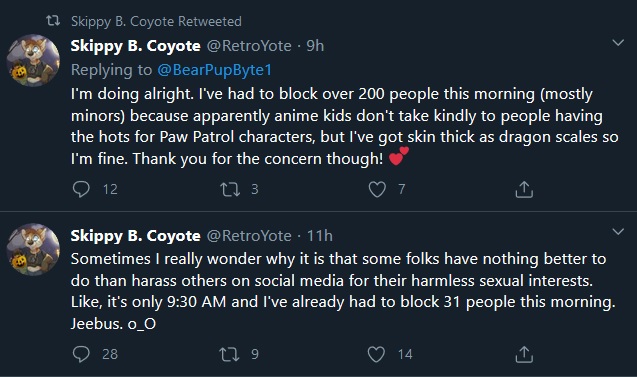Click the 9h timestamp of the first tweet
The height and width of the screenshot is (377, 637).
315,46
